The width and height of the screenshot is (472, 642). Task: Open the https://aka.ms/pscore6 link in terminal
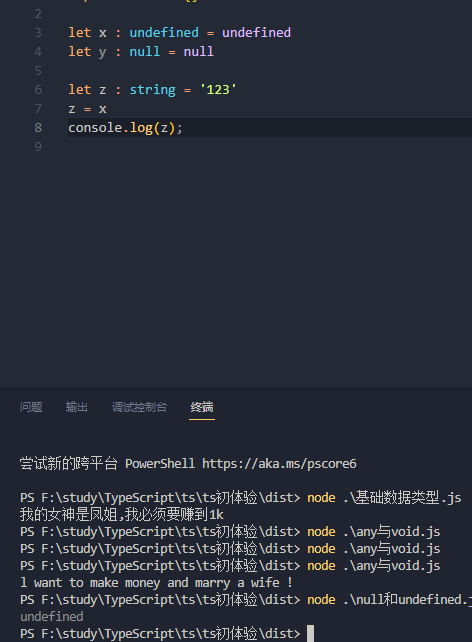tap(279, 464)
